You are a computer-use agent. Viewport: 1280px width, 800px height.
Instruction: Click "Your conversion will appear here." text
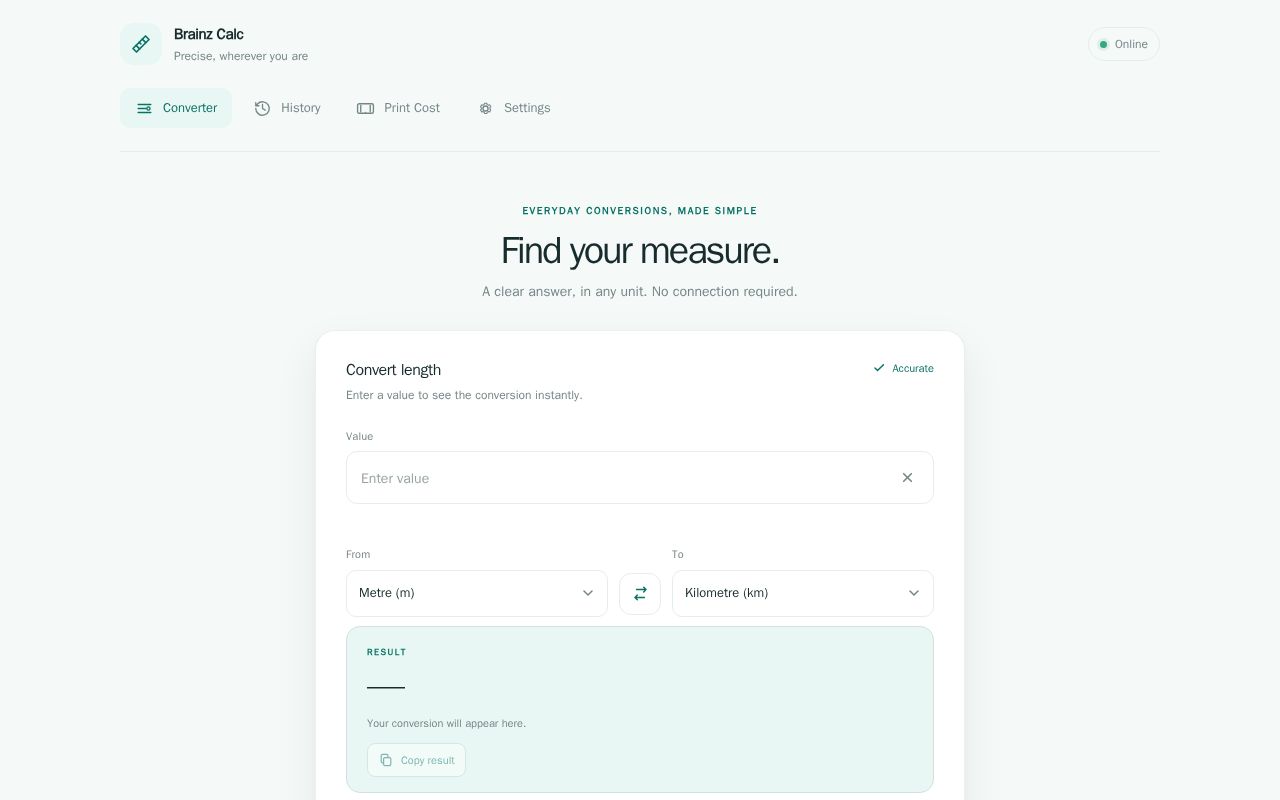[x=446, y=723]
